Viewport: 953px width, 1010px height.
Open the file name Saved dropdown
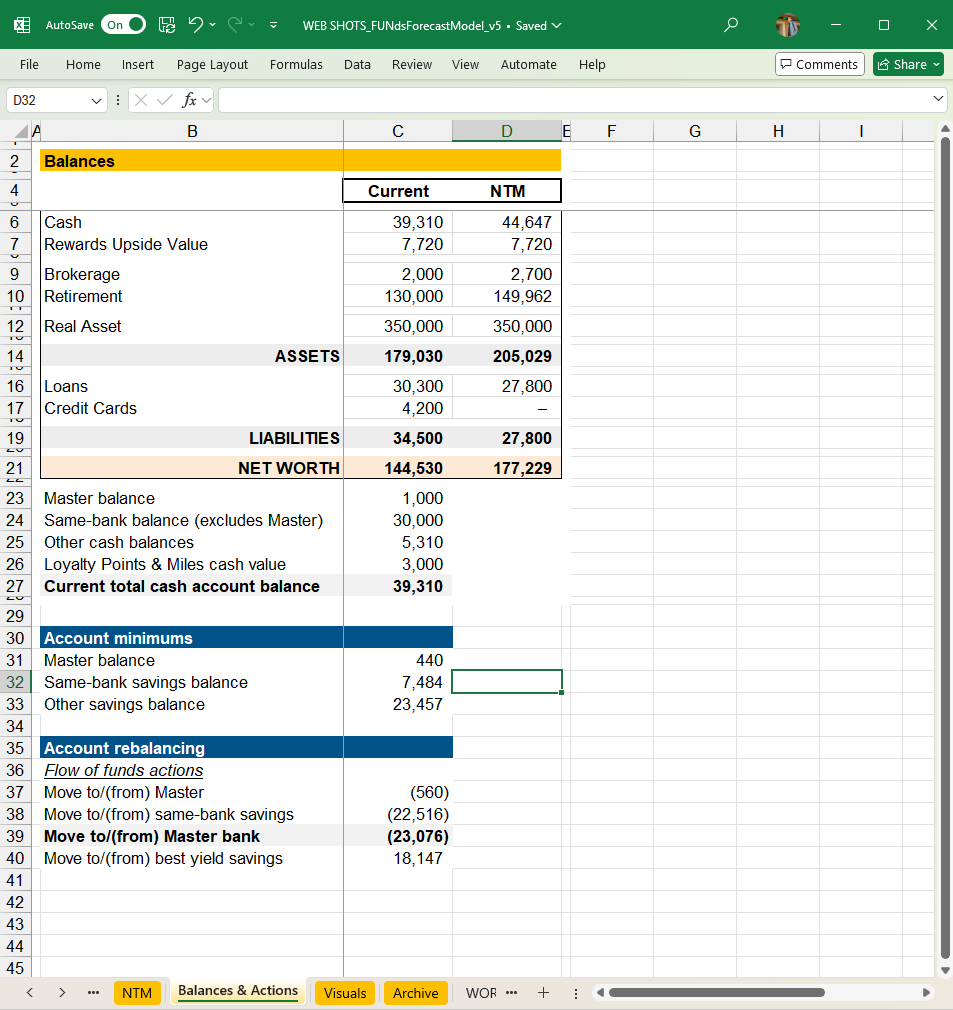point(557,26)
